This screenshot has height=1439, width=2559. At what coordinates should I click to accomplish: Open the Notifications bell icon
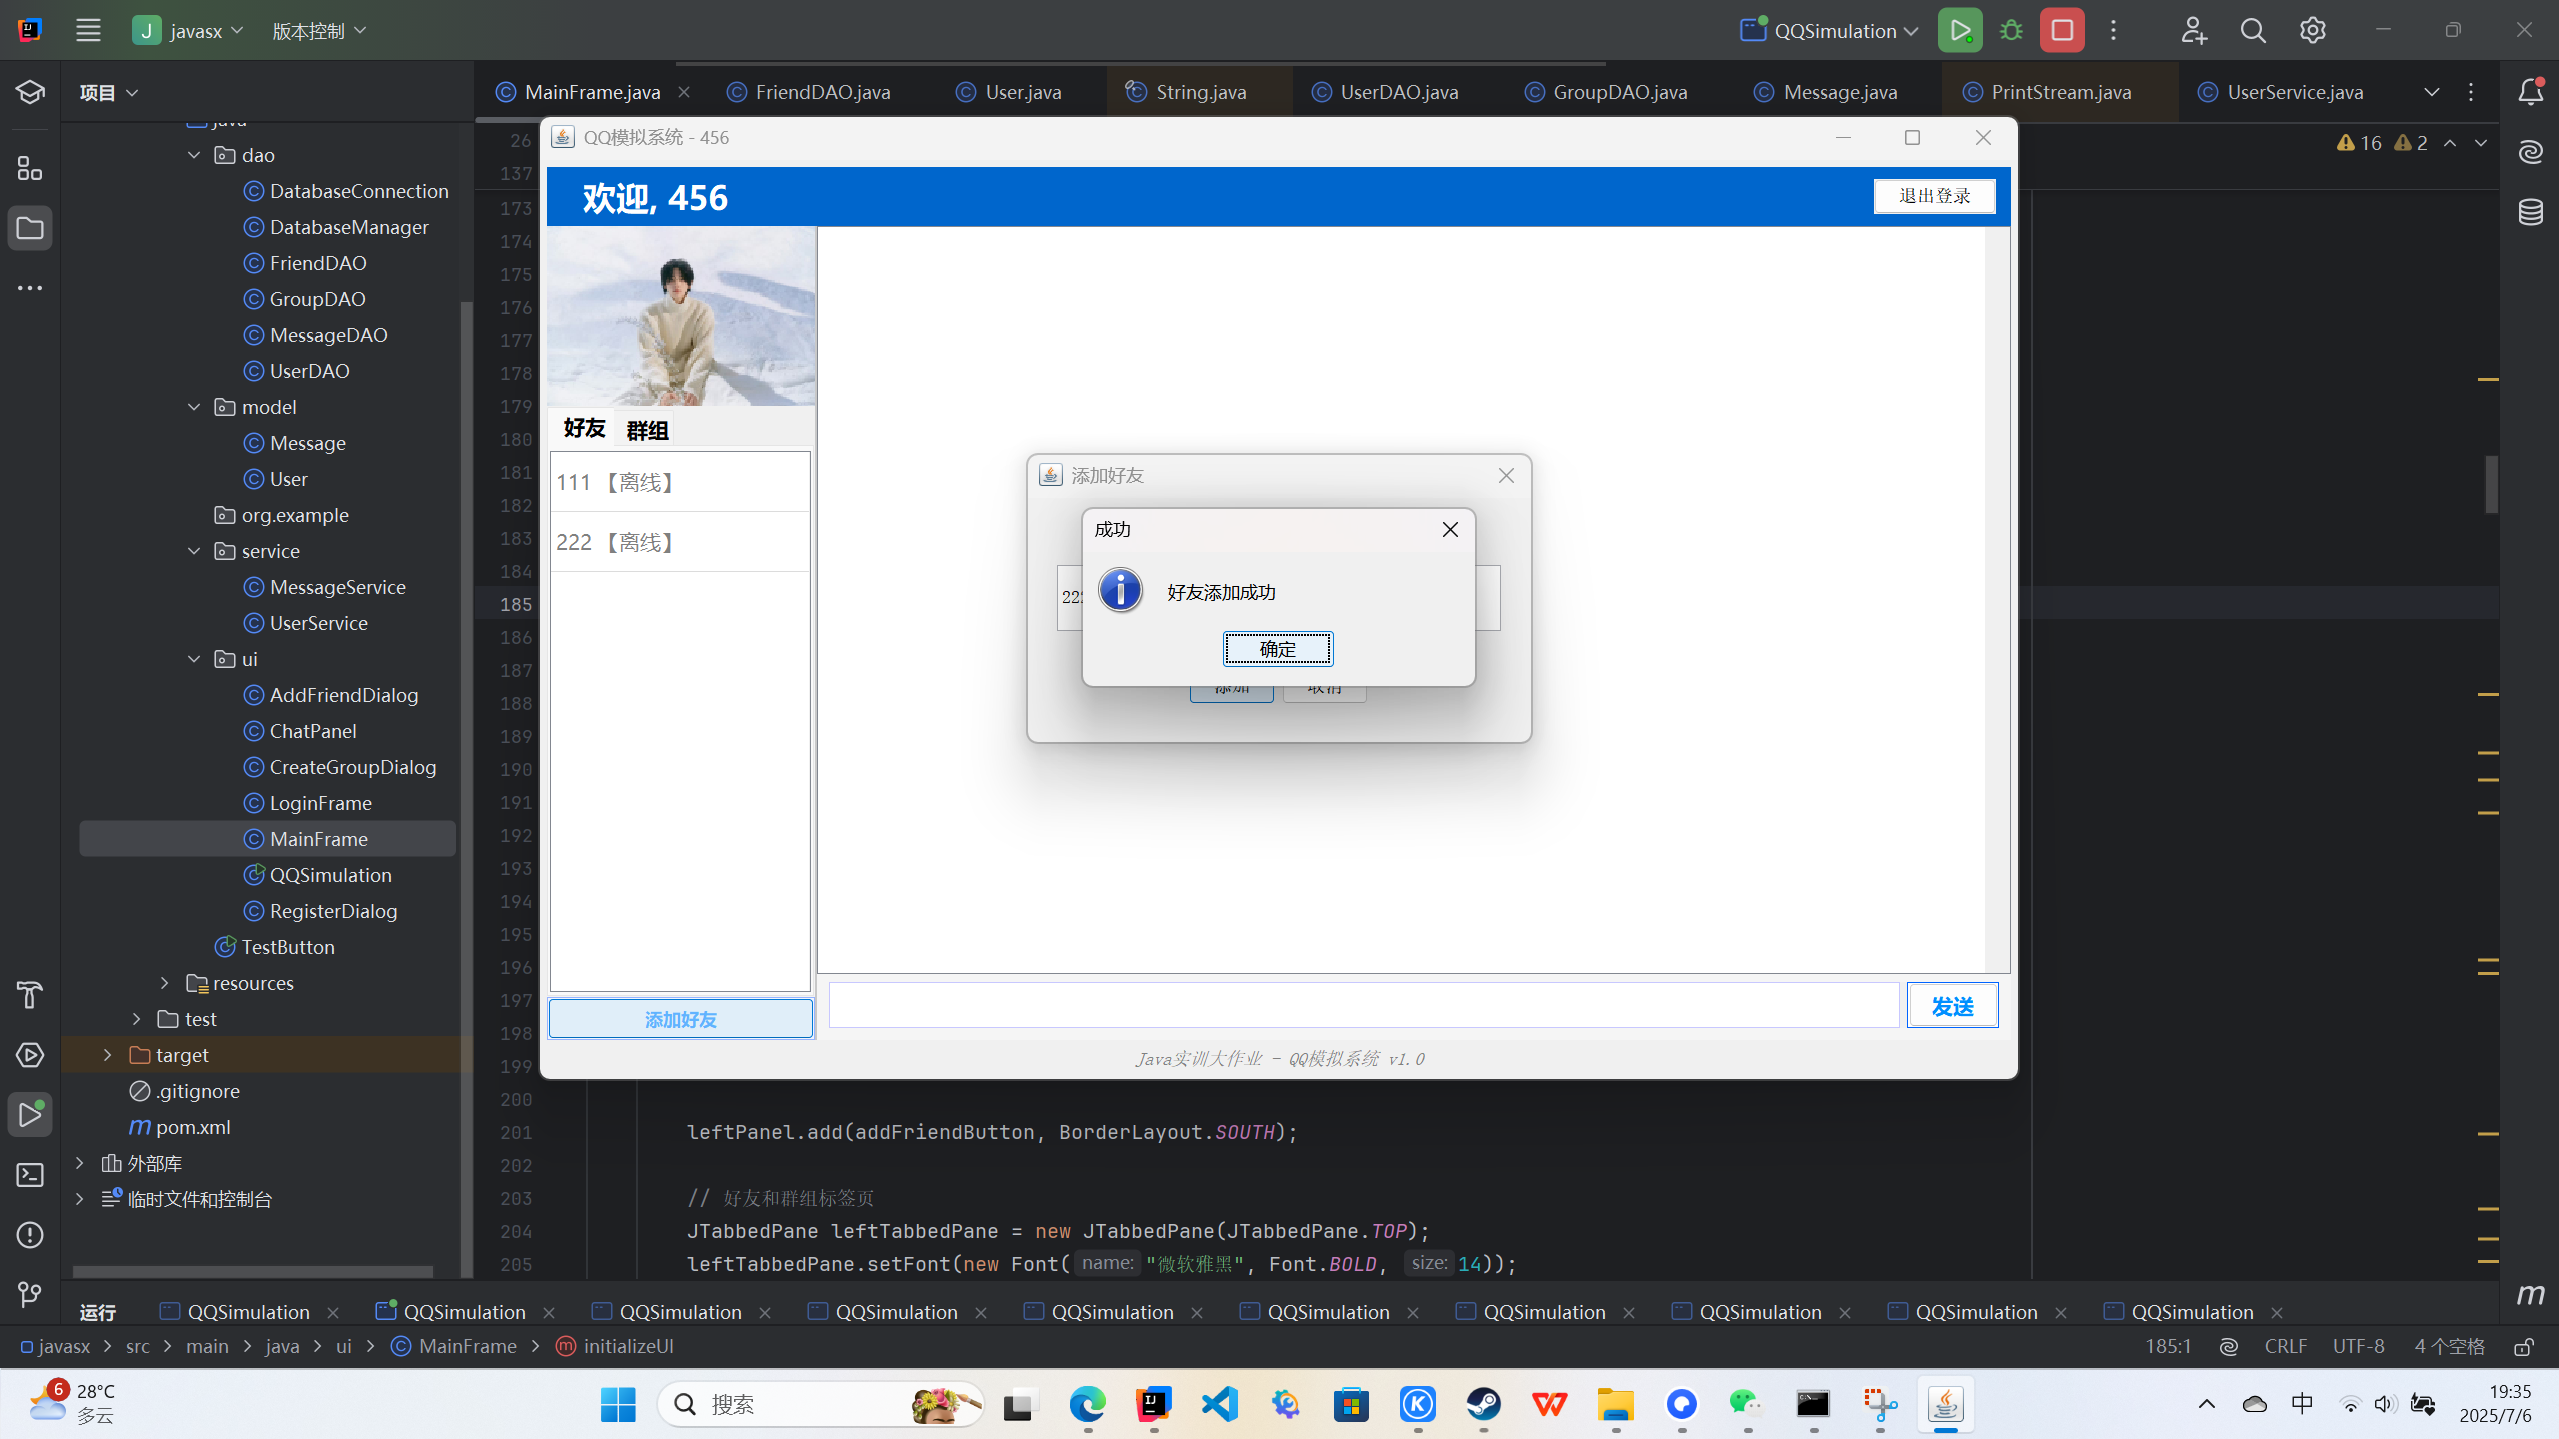2530,92
